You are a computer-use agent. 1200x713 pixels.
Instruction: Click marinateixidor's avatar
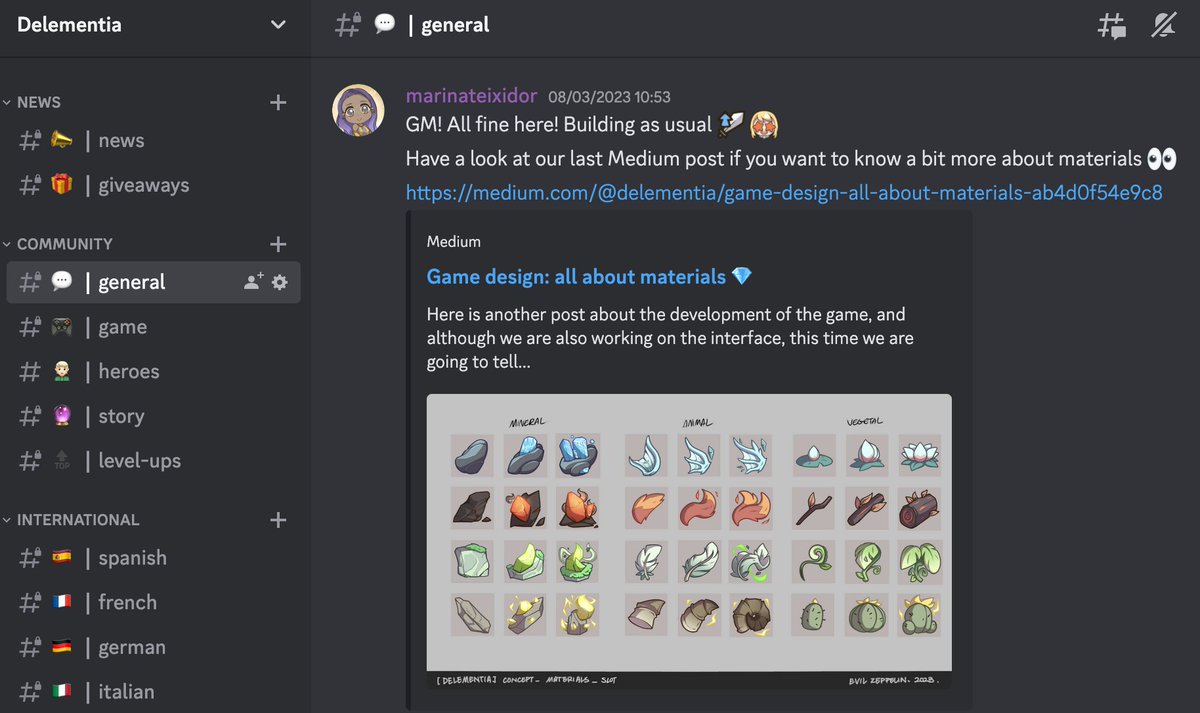(358, 111)
